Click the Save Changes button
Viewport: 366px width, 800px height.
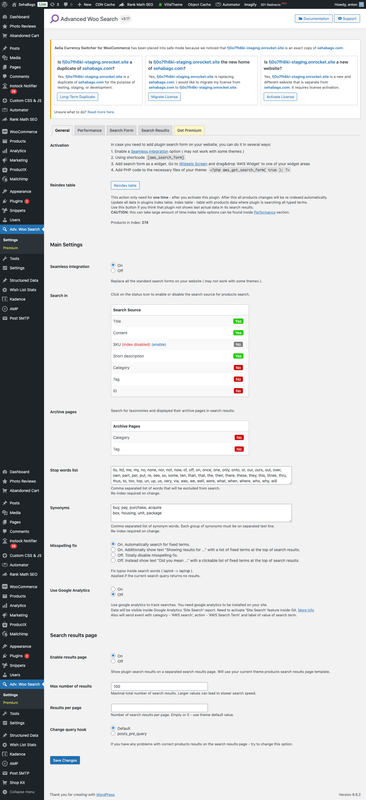(65, 760)
